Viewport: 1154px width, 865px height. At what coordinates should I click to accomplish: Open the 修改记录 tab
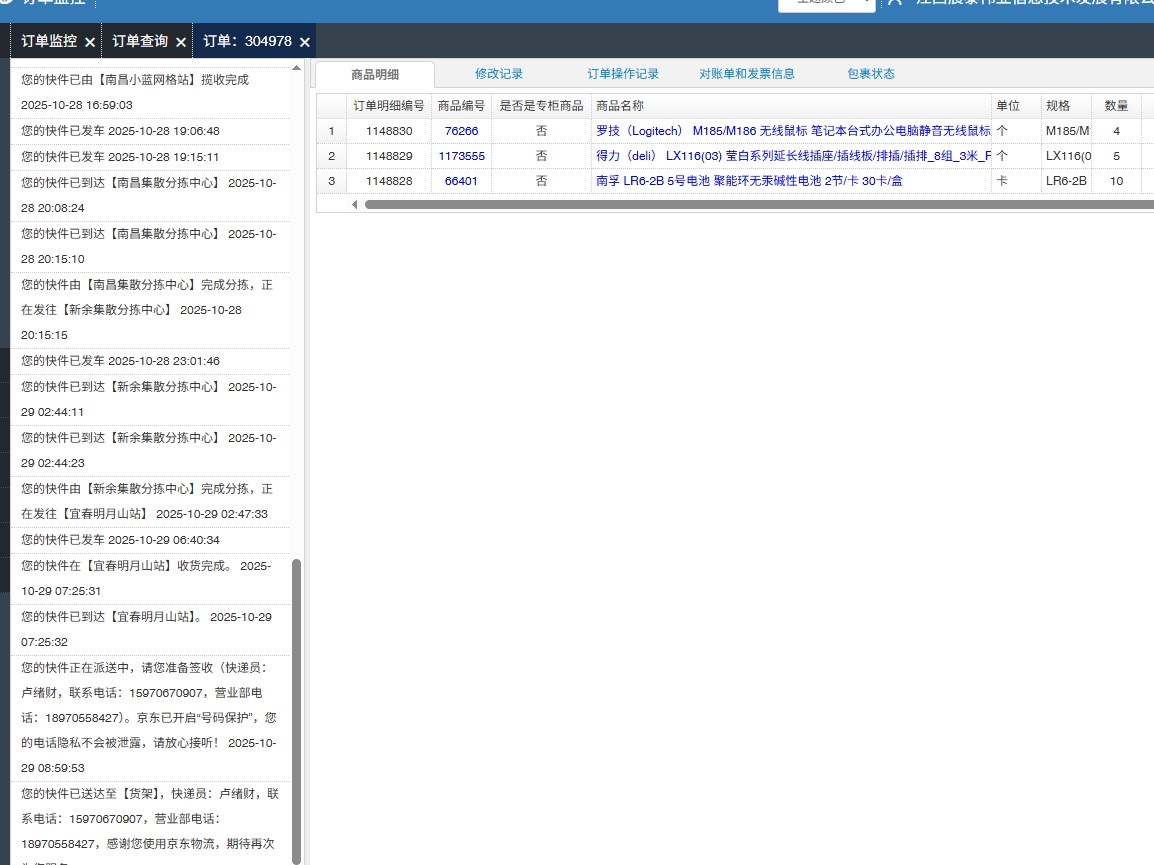point(499,74)
